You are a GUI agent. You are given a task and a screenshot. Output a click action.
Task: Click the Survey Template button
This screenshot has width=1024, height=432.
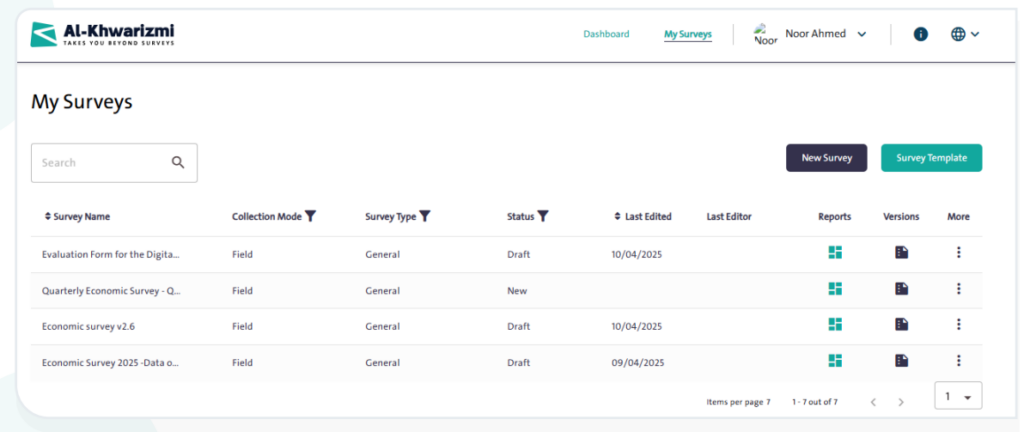pos(931,158)
